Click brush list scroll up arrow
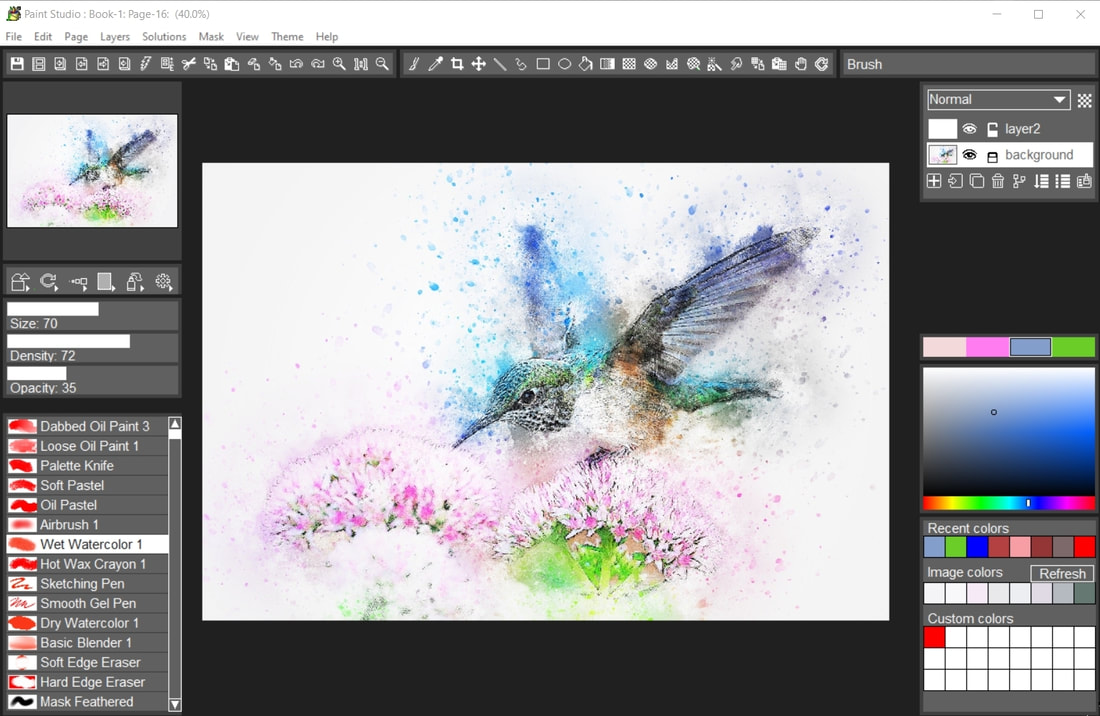Image resolution: width=1100 pixels, height=716 pixels. [x=175, y=424]
